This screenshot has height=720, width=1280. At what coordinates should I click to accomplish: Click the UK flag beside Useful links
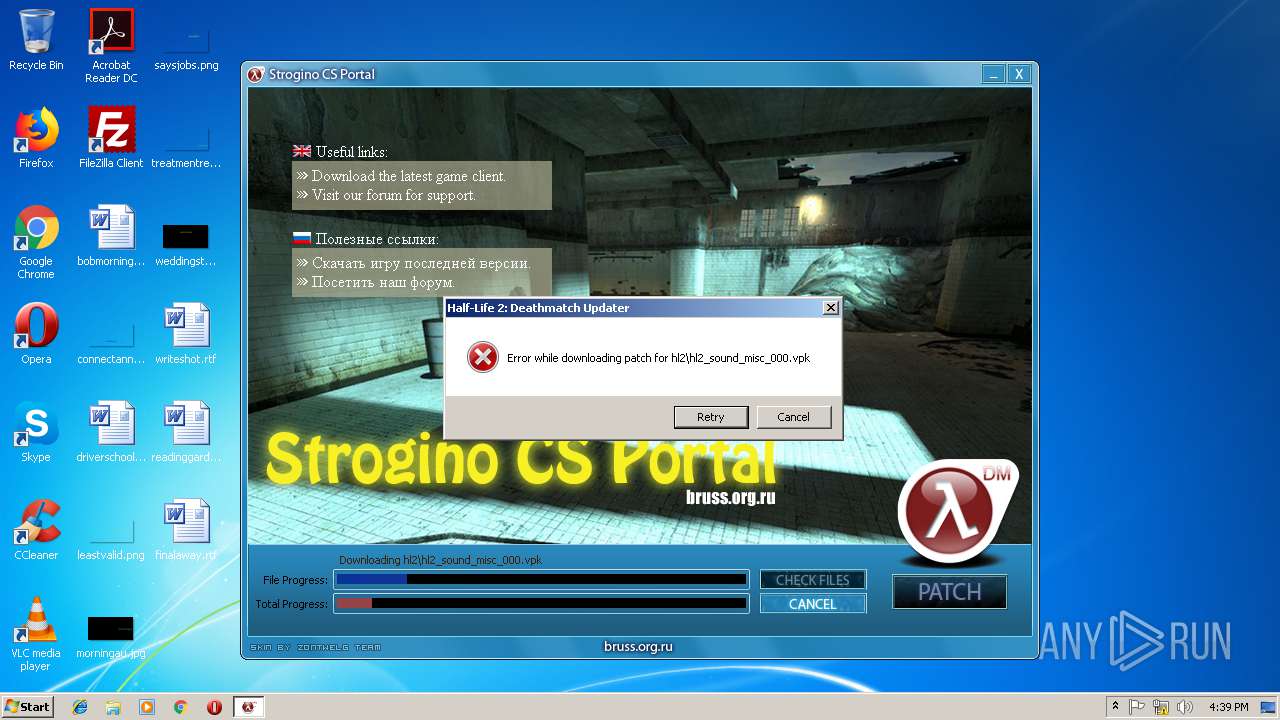(302, 152)
